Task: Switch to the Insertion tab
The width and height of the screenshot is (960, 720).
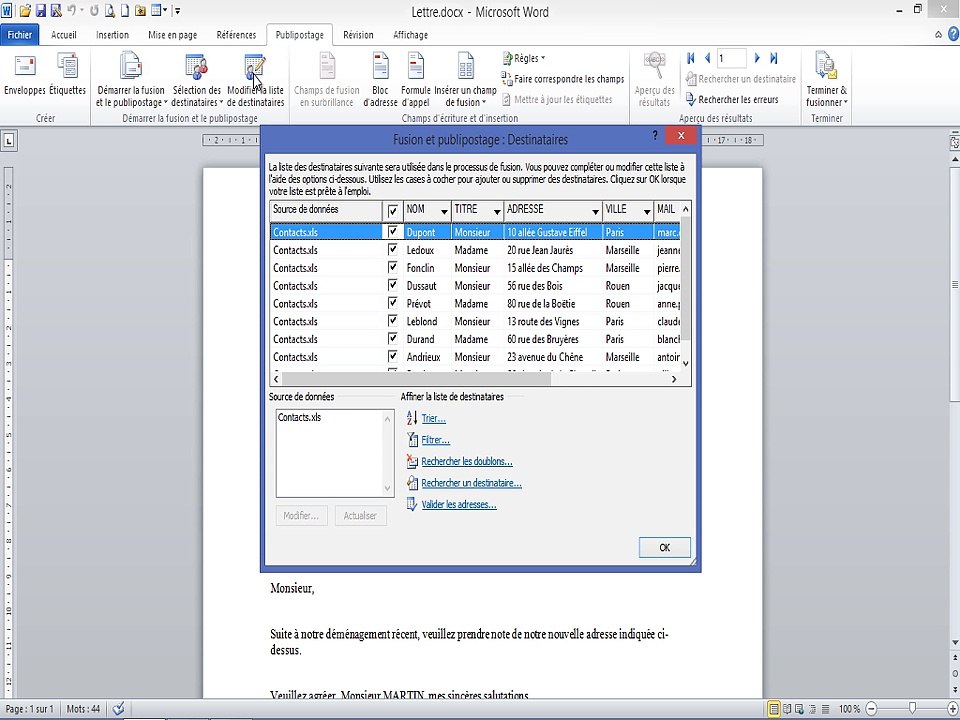Action: point(113,35)
